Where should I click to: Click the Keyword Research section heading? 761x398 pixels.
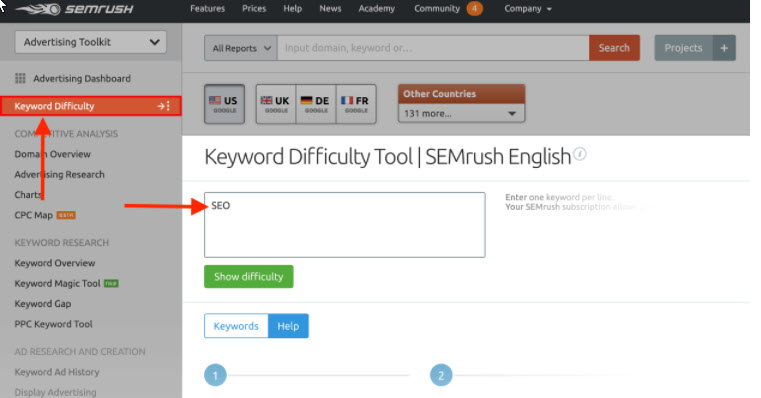[x=62, y=243]
